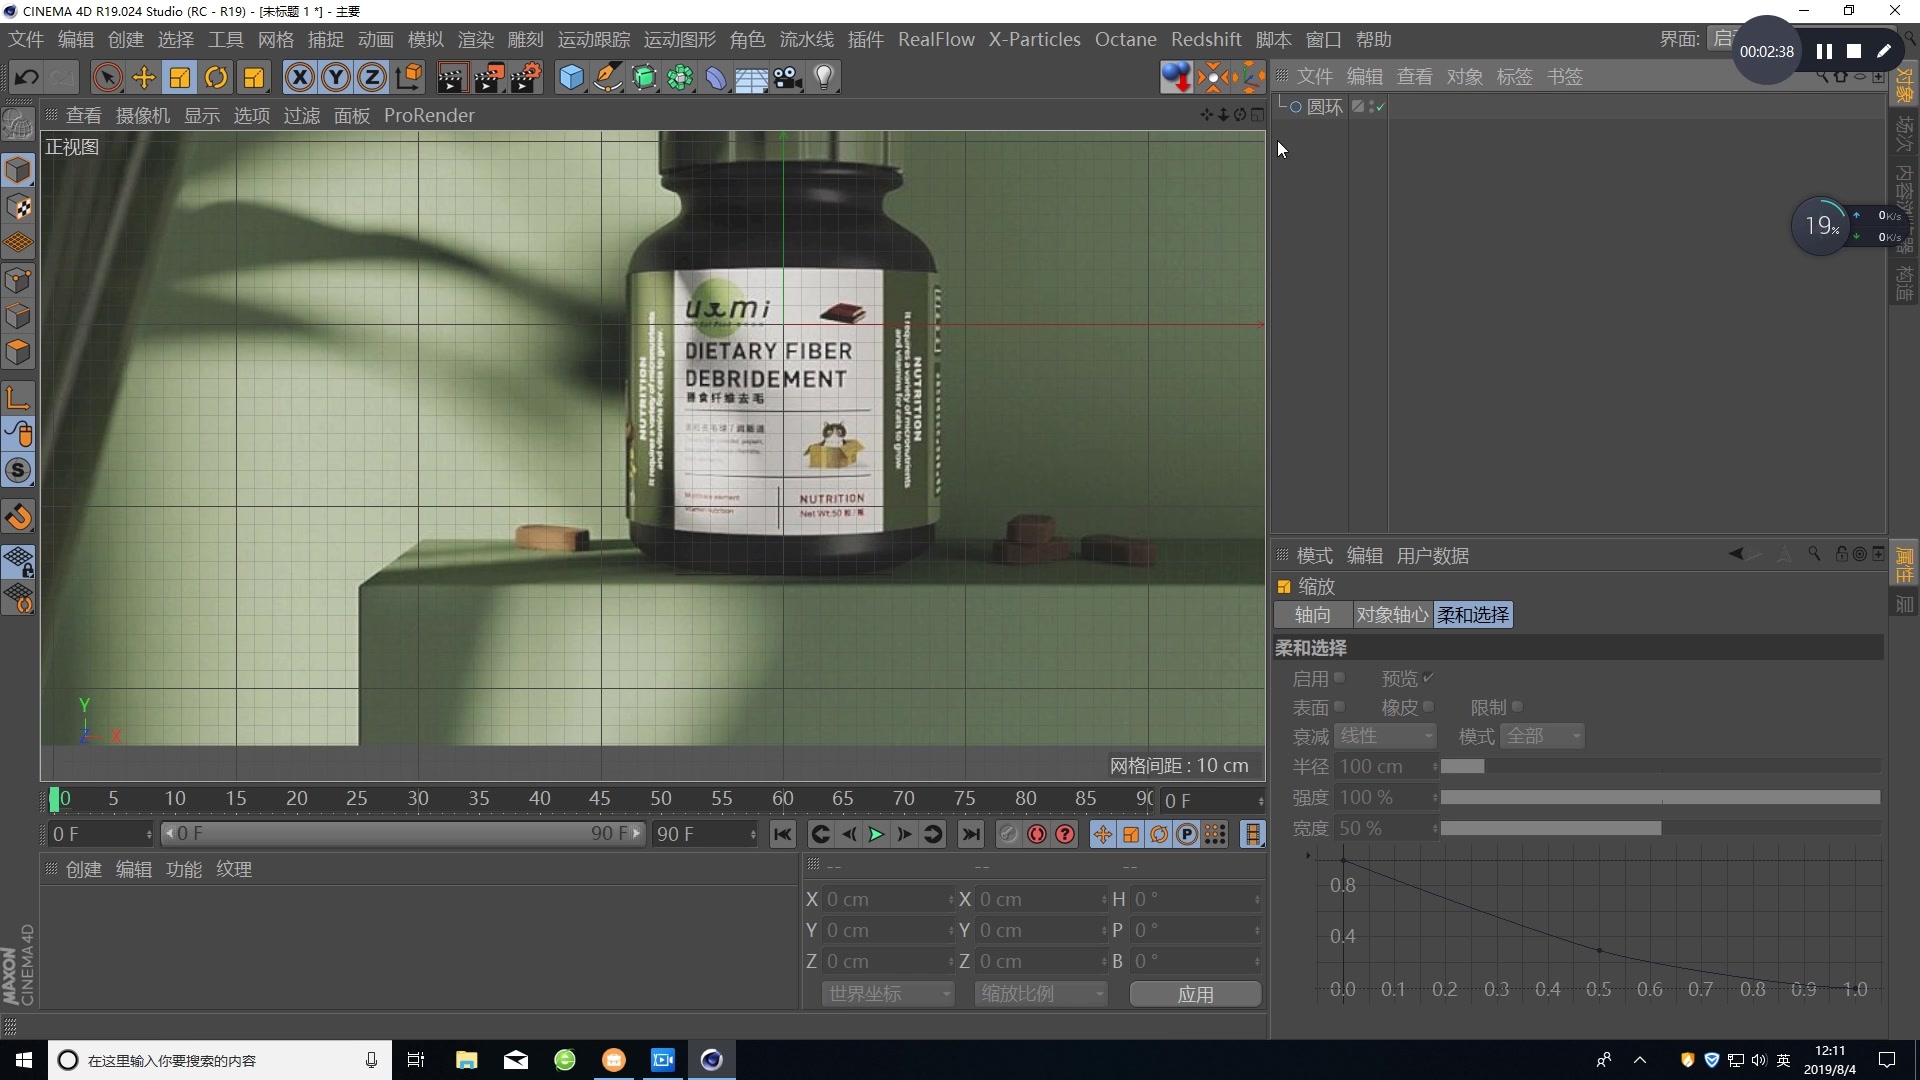Open the 衰减 linear falloff dropdown

click(x=1385, y=735)
